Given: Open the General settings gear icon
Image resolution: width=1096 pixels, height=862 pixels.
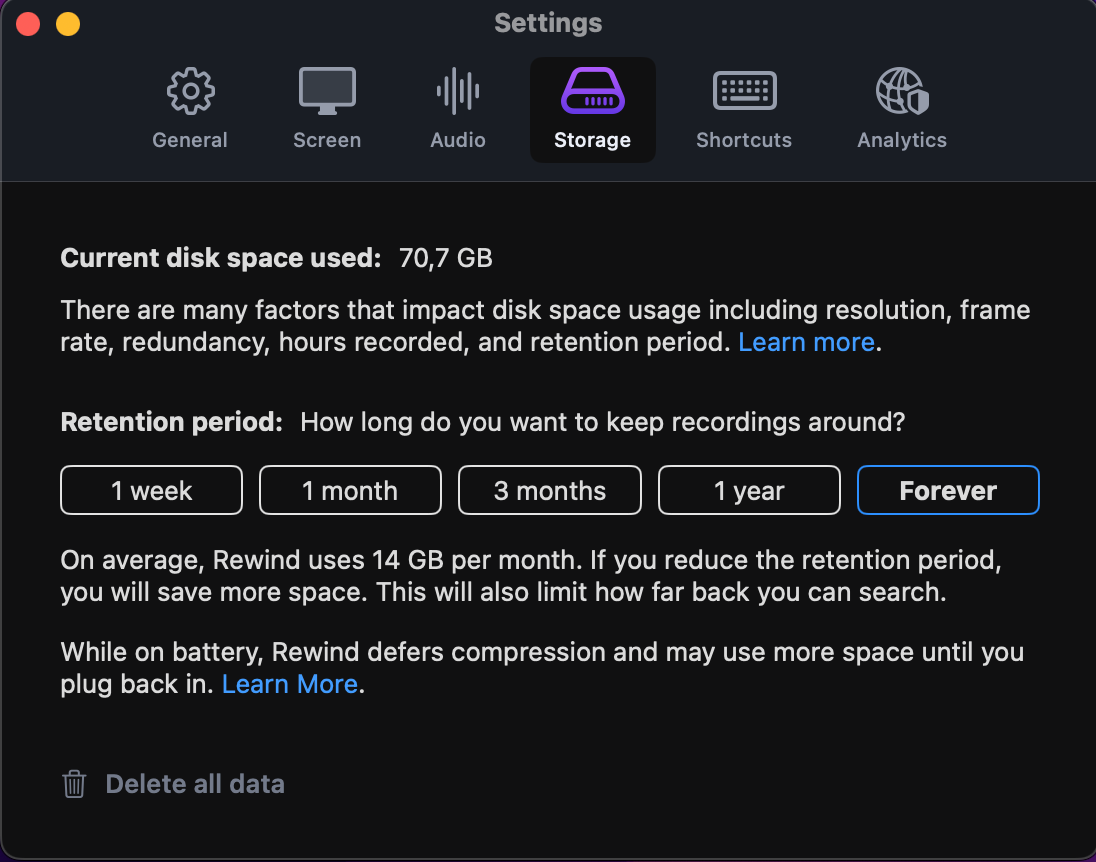Looking at the screenshot, I should pos(190,91).
